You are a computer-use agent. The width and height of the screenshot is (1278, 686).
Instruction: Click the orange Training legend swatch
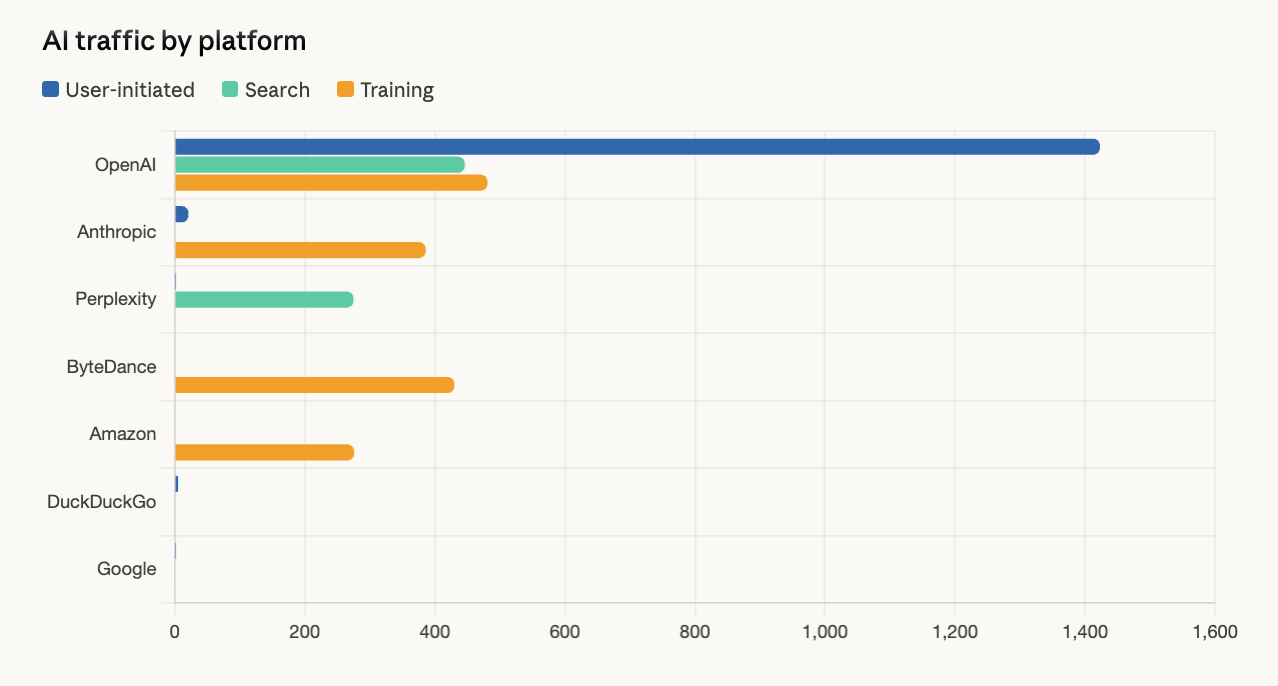coord(347,90)
